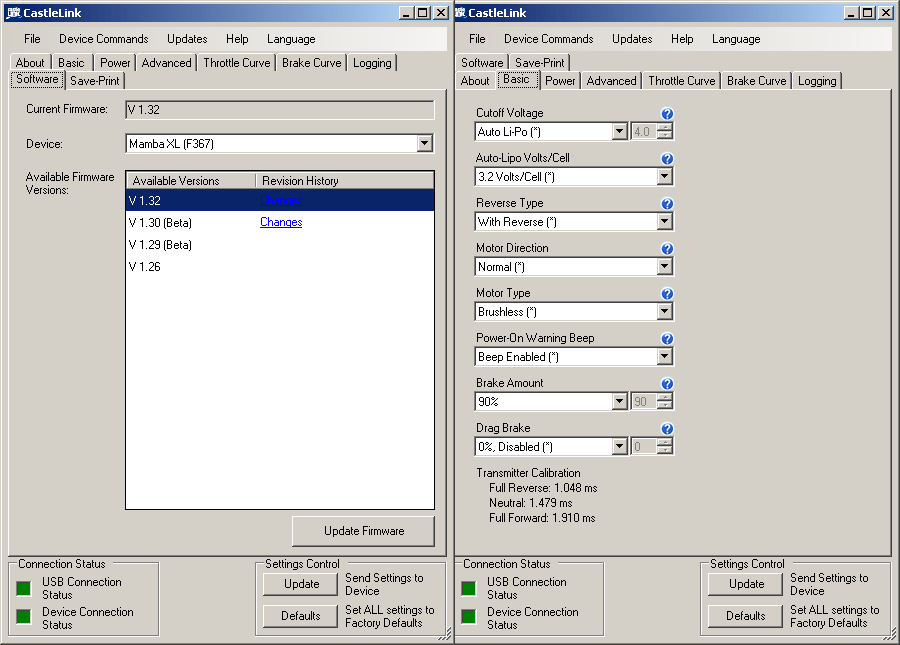Expand the Power-On Warning Beep dropdown
This screenshot has height=645, width=900.
click(x=664, y=356)
